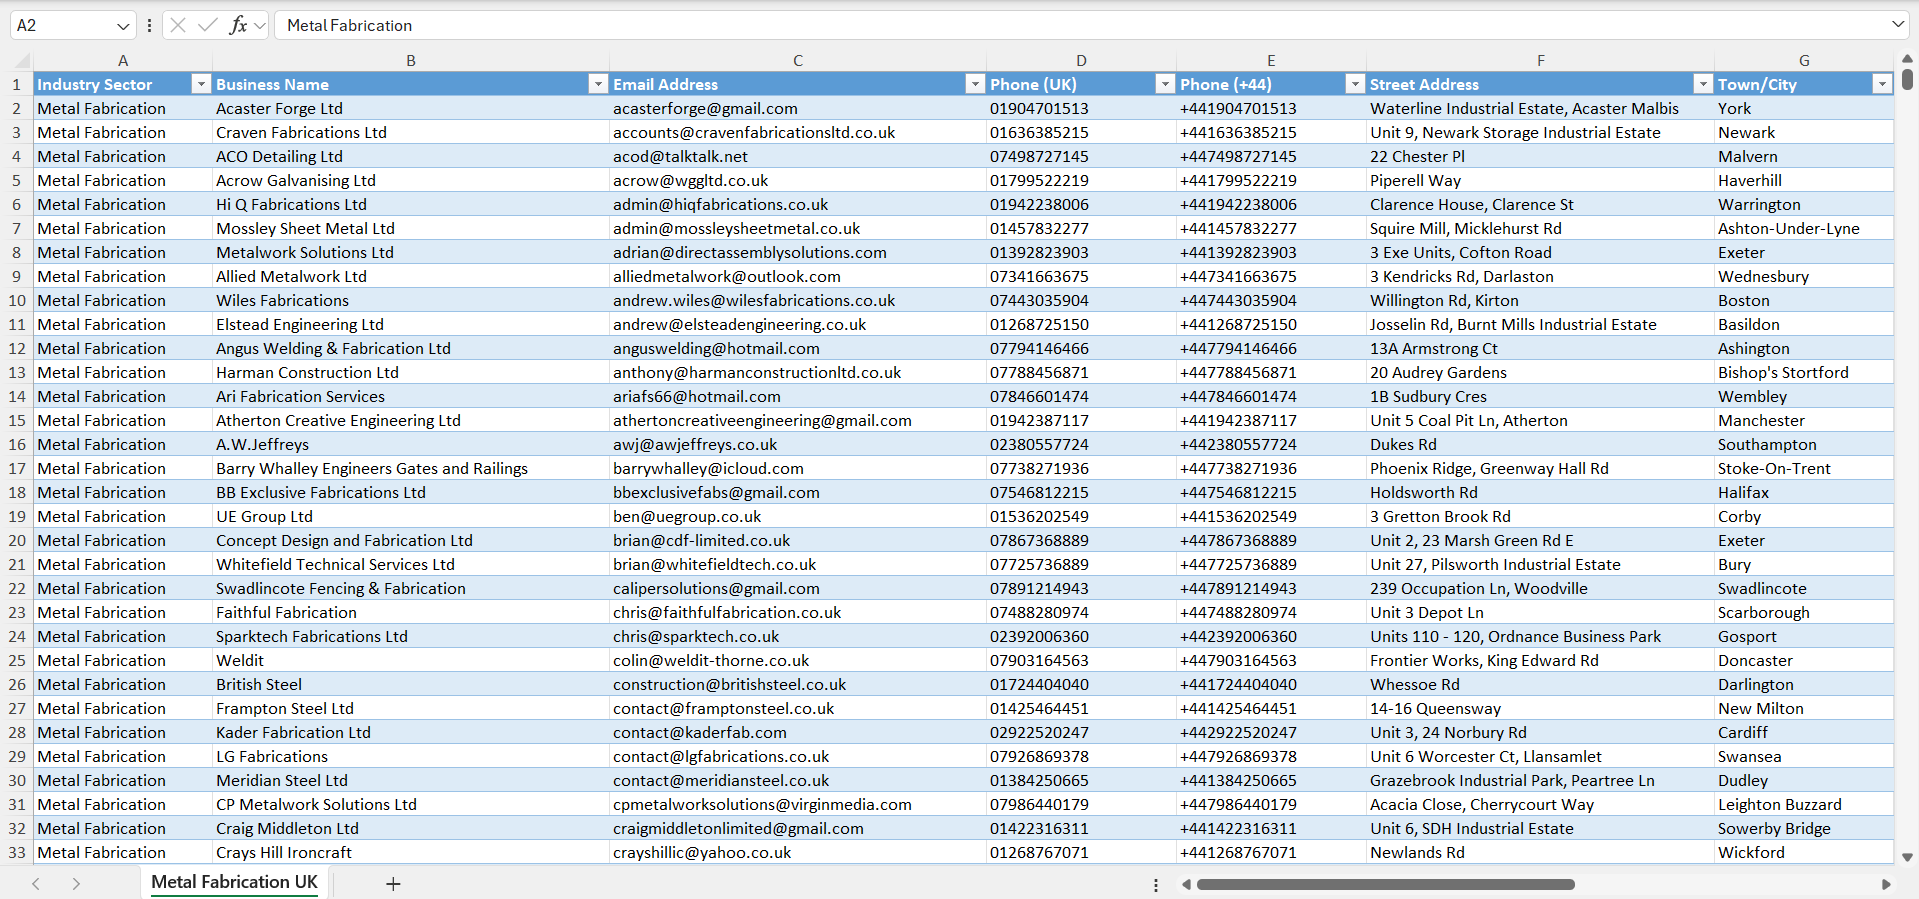Screen dimensions: 1919x899
Task: Open the Street Address filter dropdown
Action: click(1703, 84)
